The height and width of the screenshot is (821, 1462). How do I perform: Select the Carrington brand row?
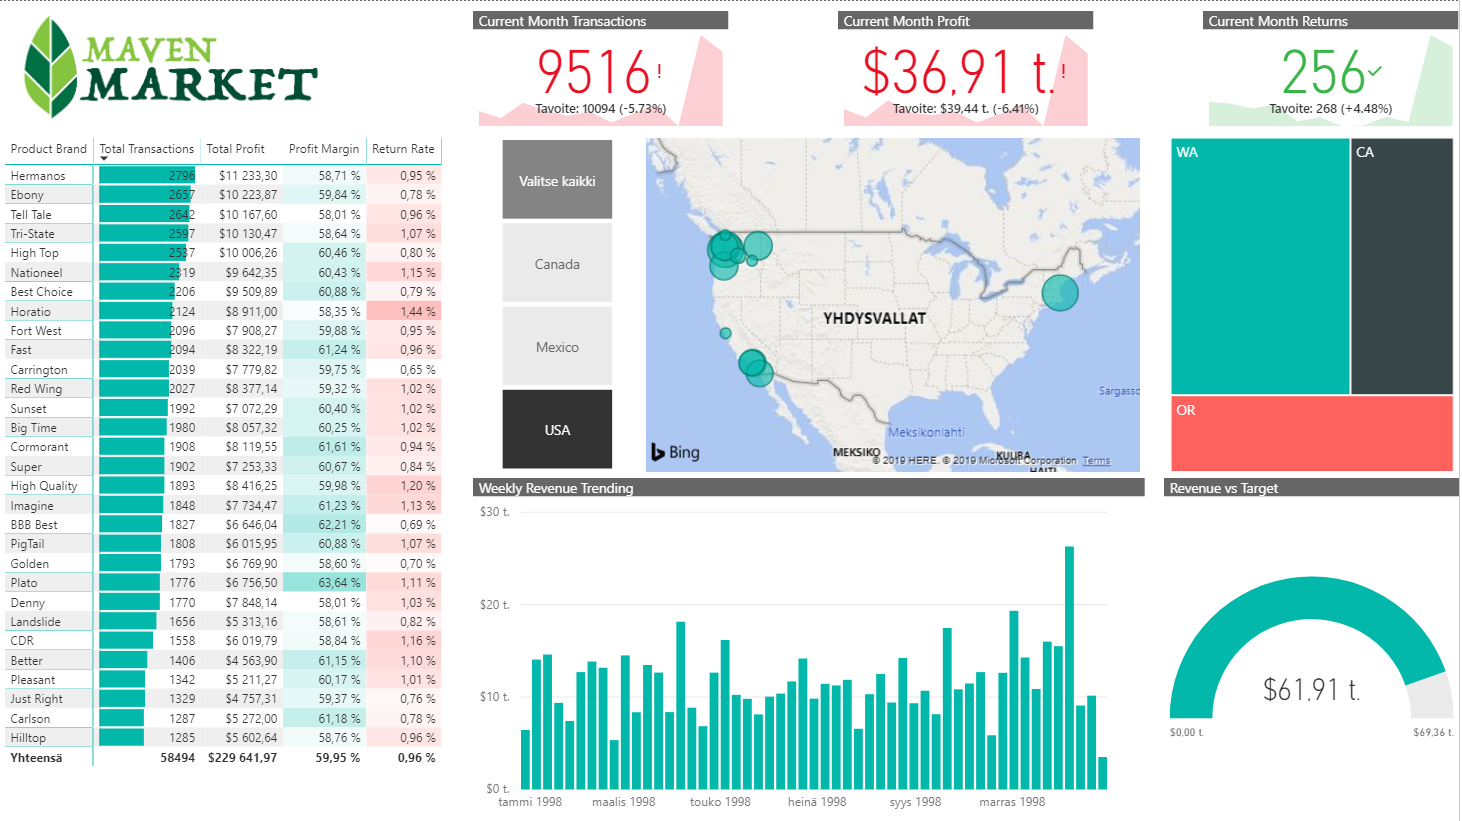coord(223,369)
